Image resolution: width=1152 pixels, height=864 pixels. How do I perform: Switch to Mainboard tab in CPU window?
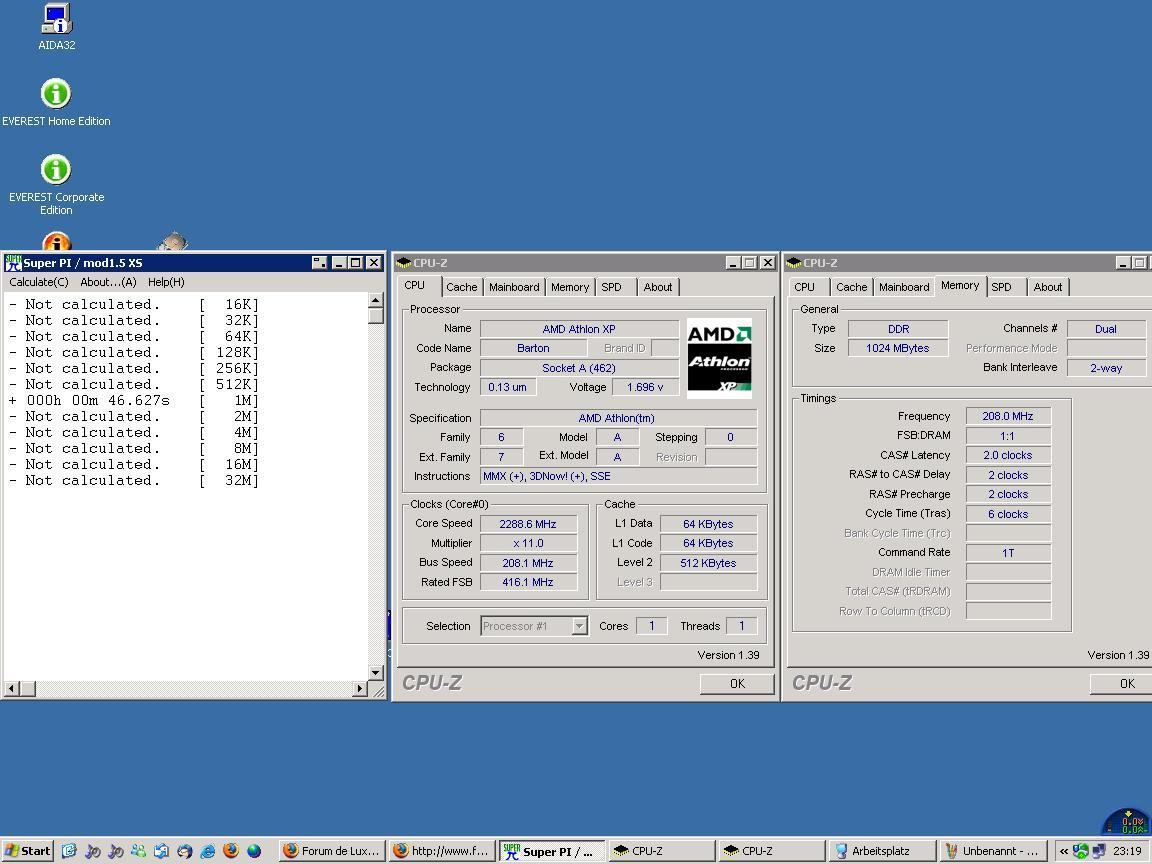(x=514, y=287)
